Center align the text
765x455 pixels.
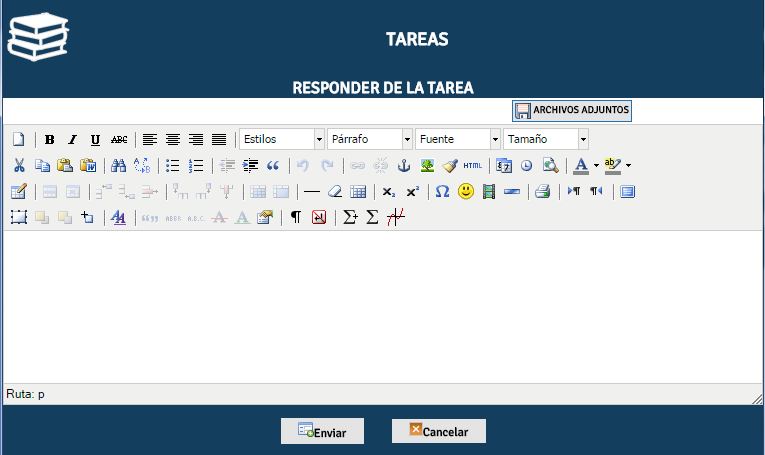[173, 139]
